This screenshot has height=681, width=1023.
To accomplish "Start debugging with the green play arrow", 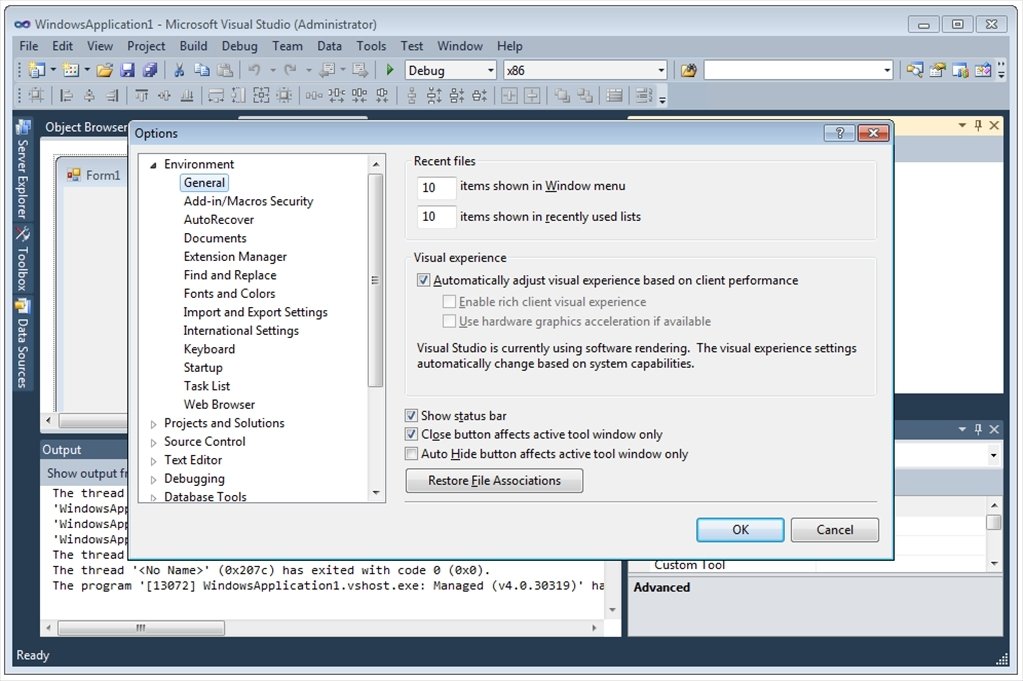I will pos(389,69).
